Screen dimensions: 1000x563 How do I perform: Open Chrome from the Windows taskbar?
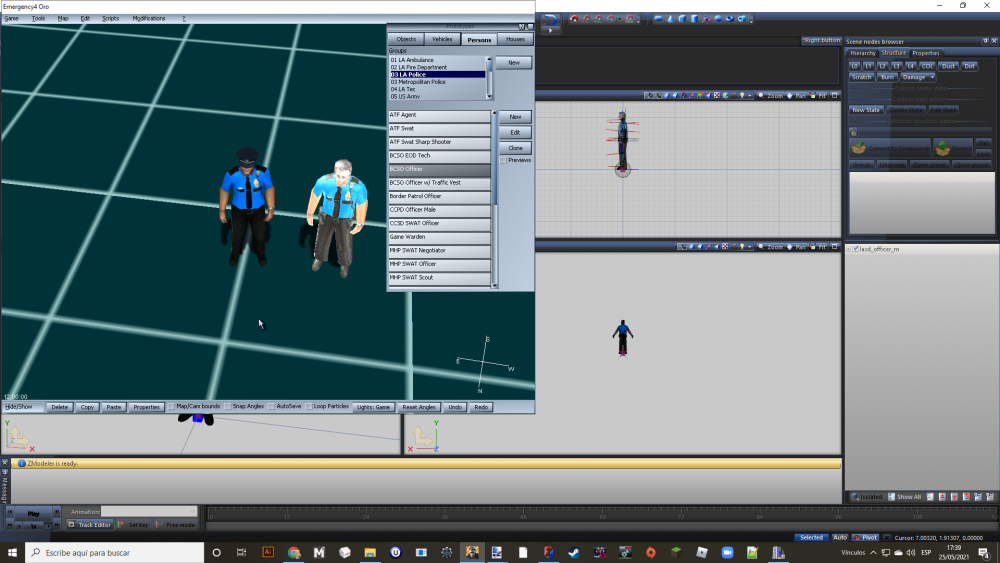coord(293,552)
